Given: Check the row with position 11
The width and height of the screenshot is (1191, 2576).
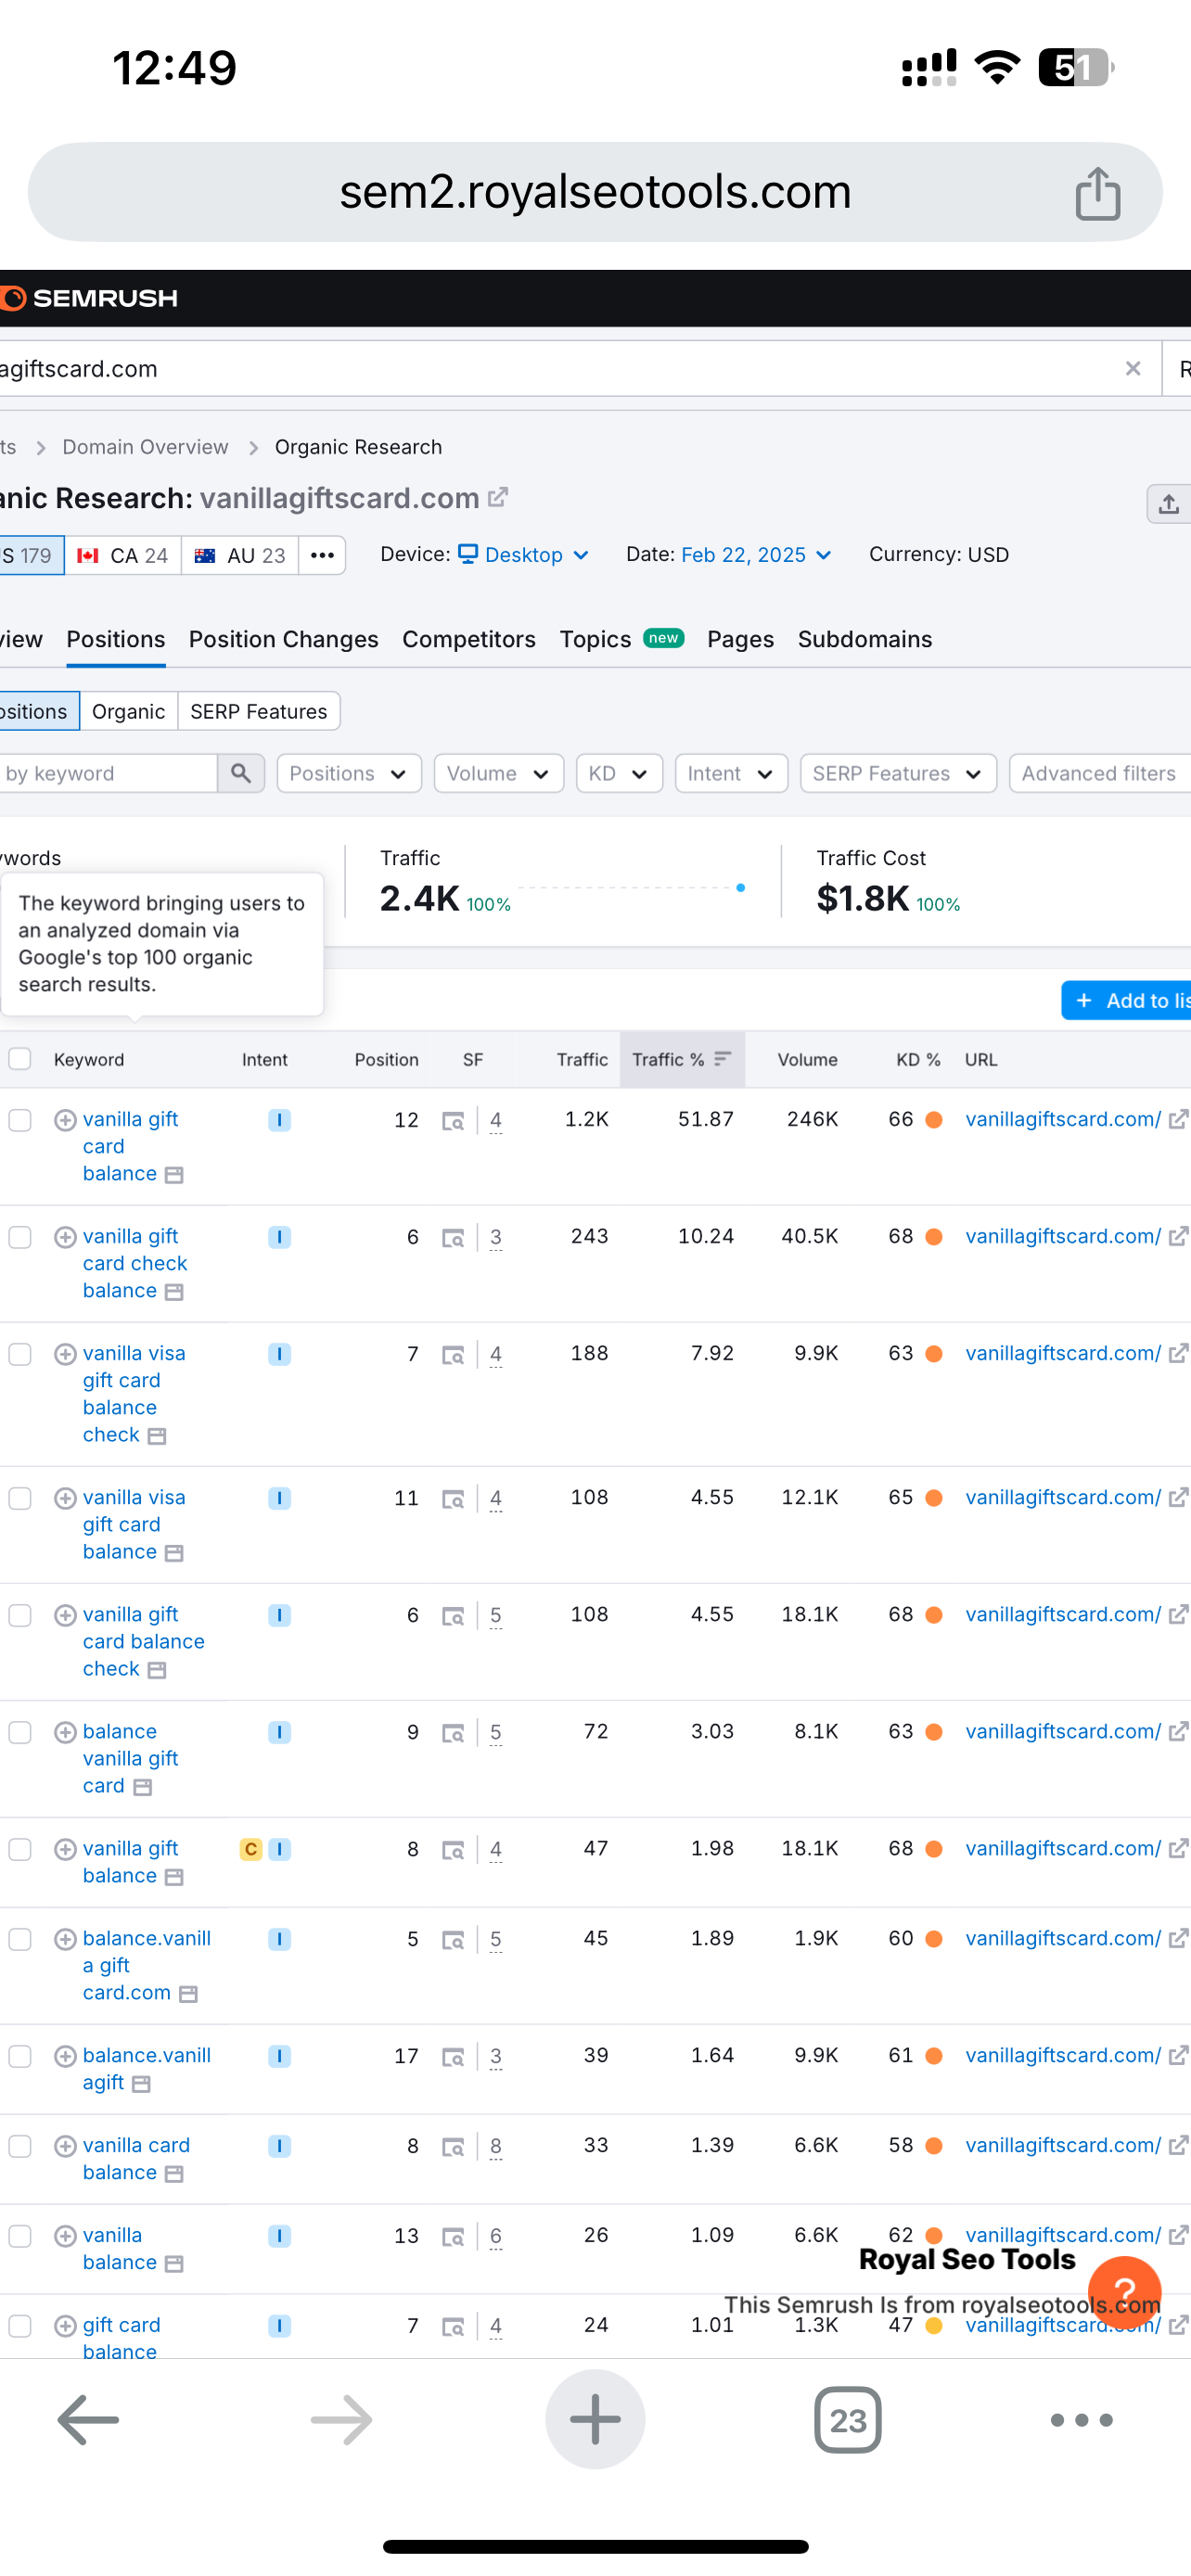Looking at the screenshot, I should [x=20, y=1498].
